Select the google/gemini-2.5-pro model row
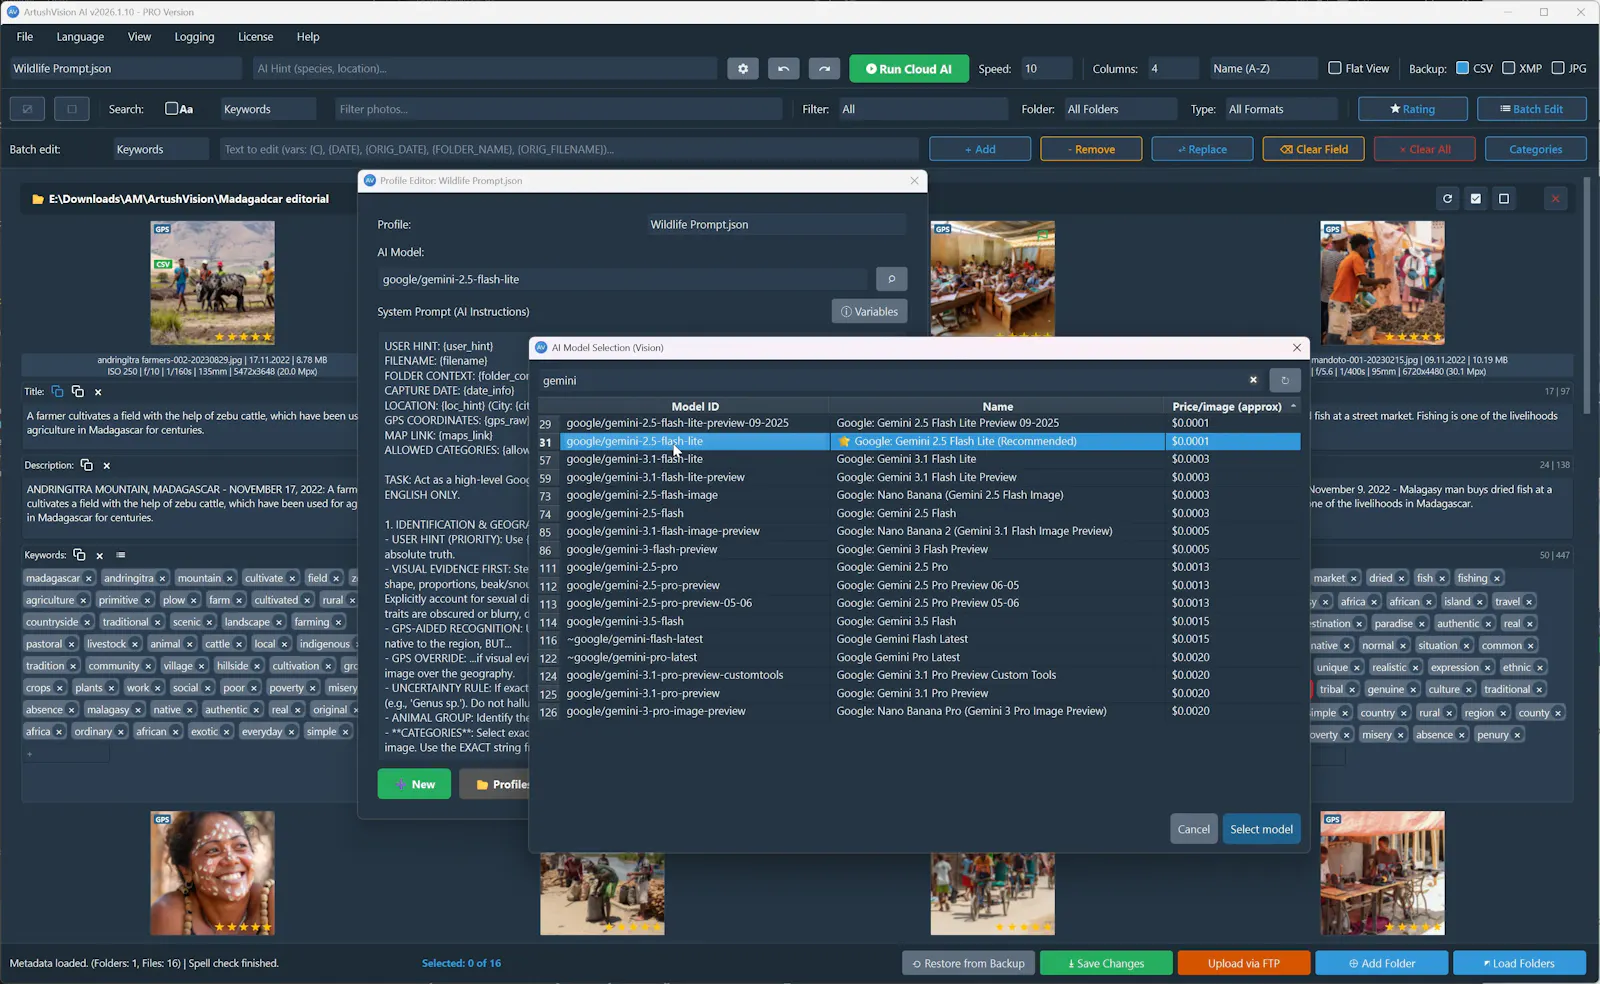Viewport: 1600px width, 984px height. [x=919, y=567]
